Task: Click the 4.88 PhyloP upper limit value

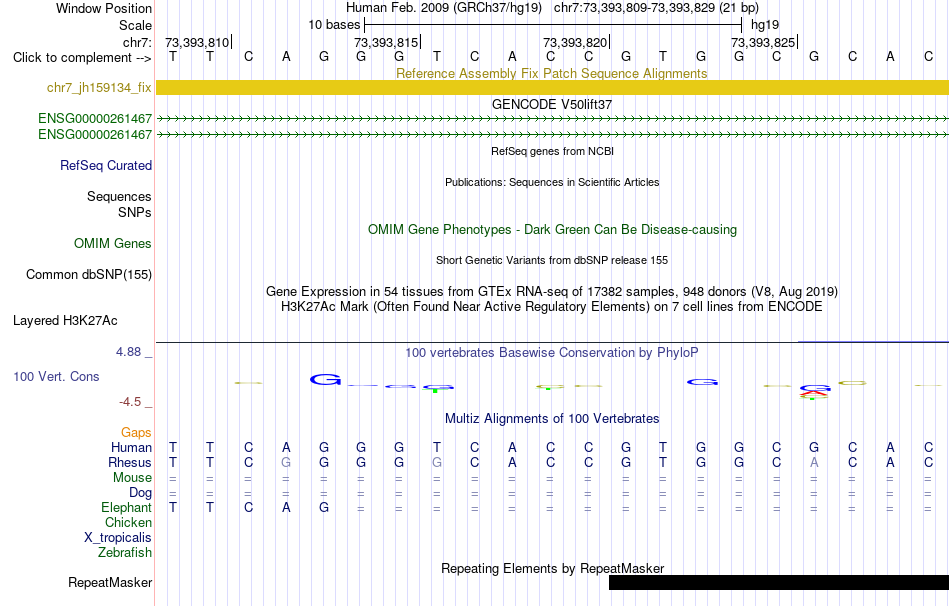Action: click(128, 352)
